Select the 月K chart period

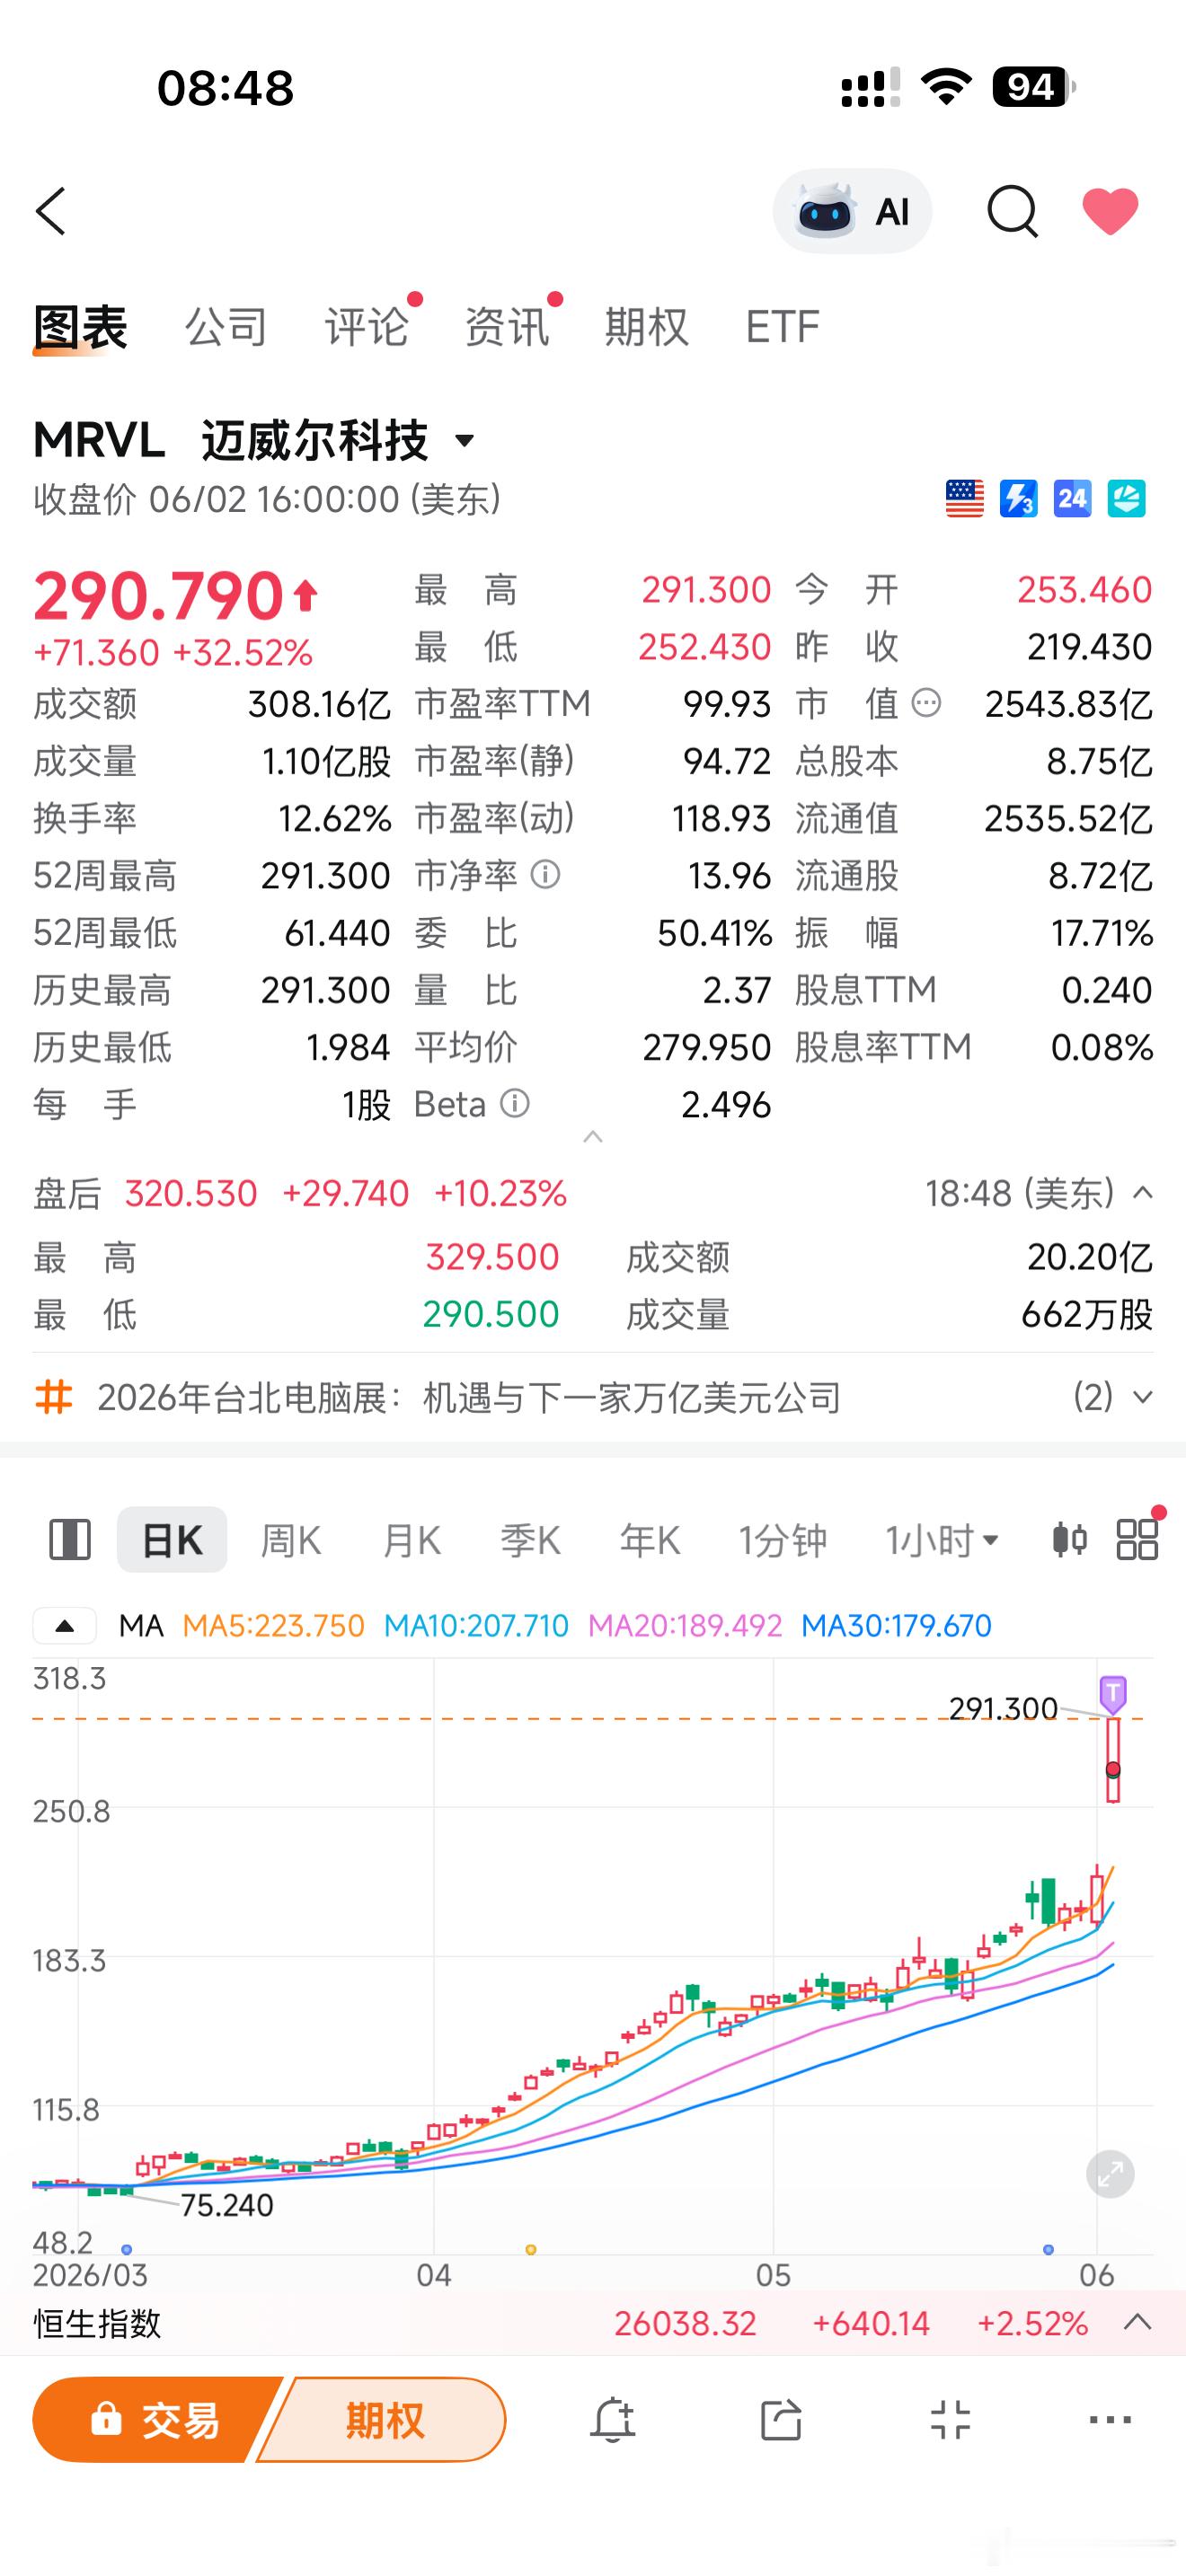[x=411, y=1540]
